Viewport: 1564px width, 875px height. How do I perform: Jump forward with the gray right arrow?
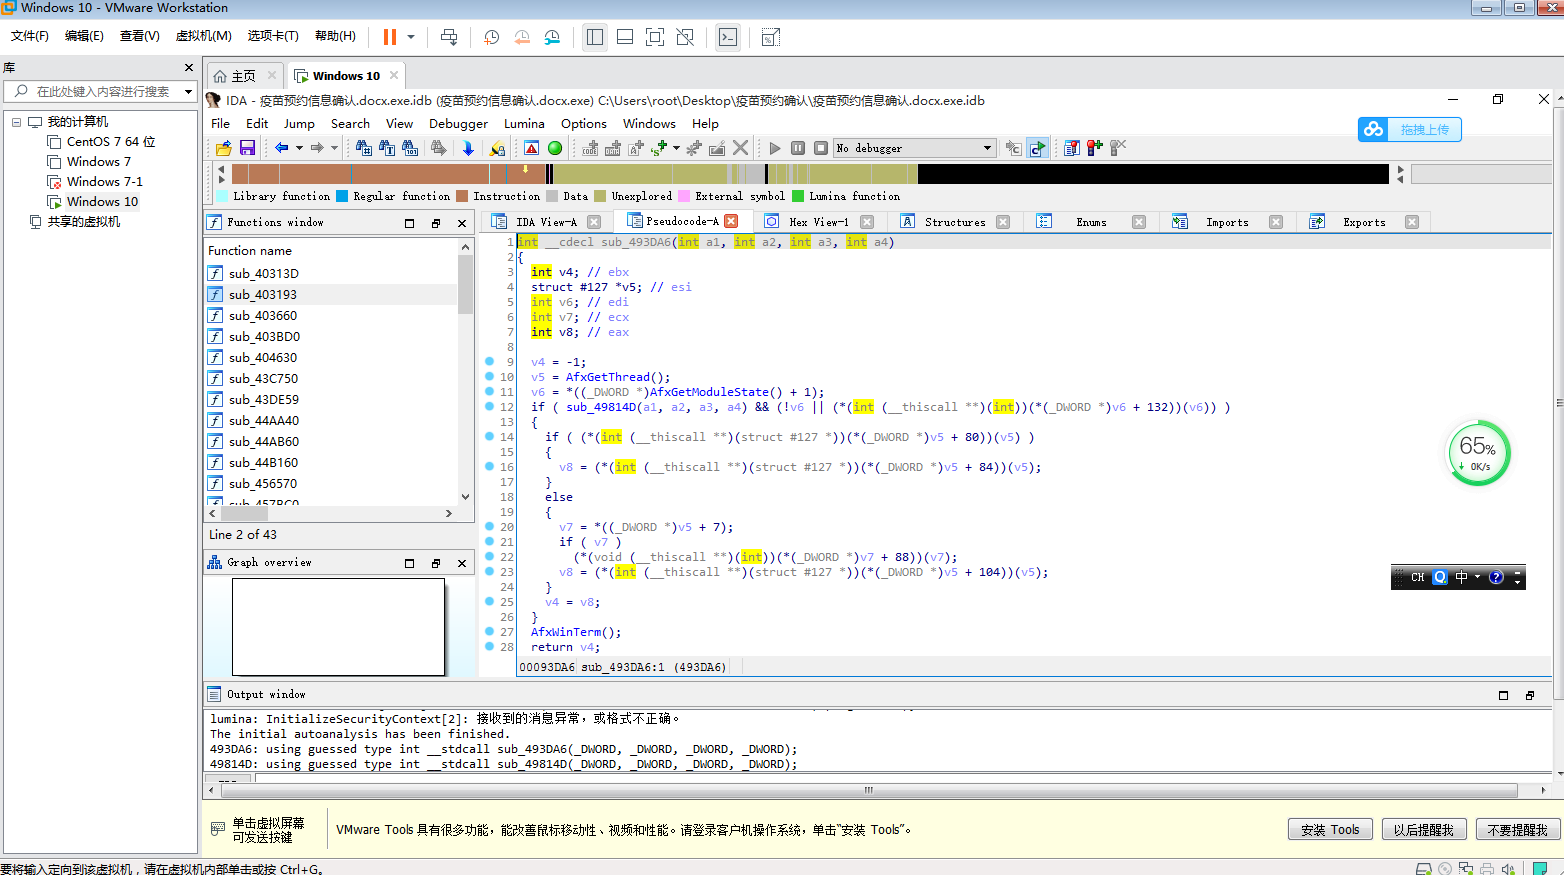tap(317, 148)
